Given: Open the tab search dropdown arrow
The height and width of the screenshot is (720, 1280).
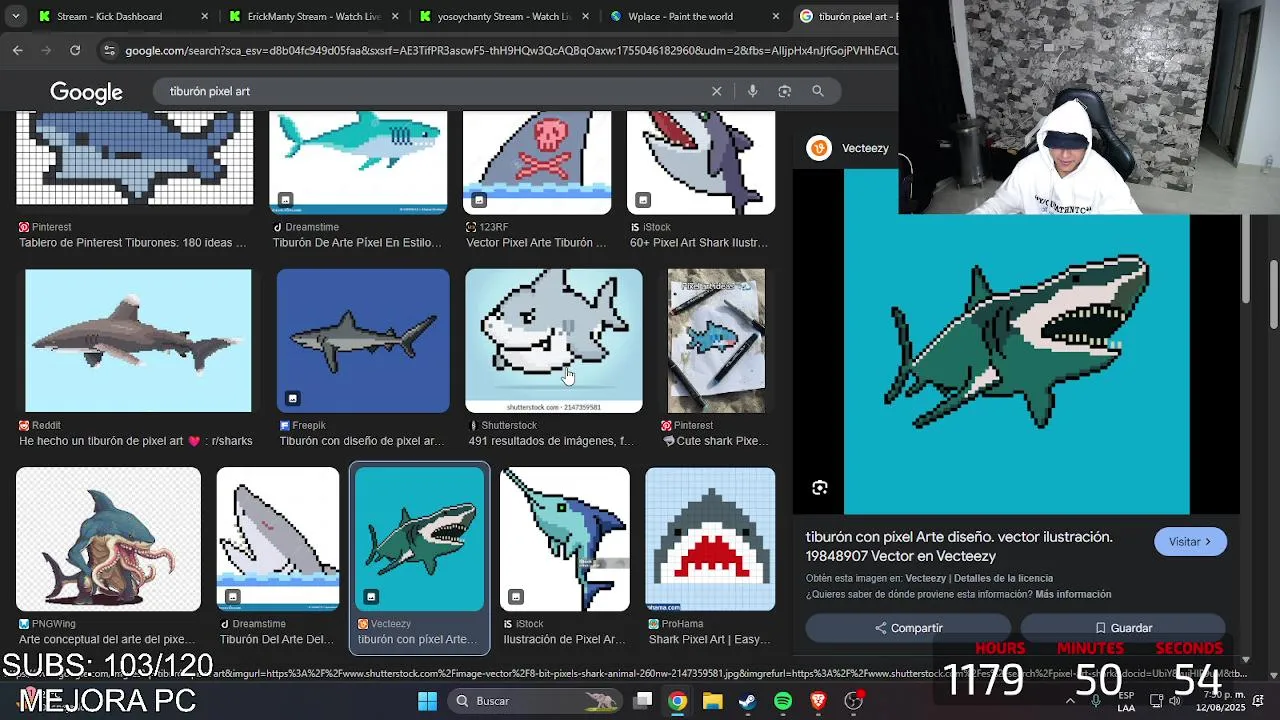Looking at the screenshot, I should [x=15, y=16].
